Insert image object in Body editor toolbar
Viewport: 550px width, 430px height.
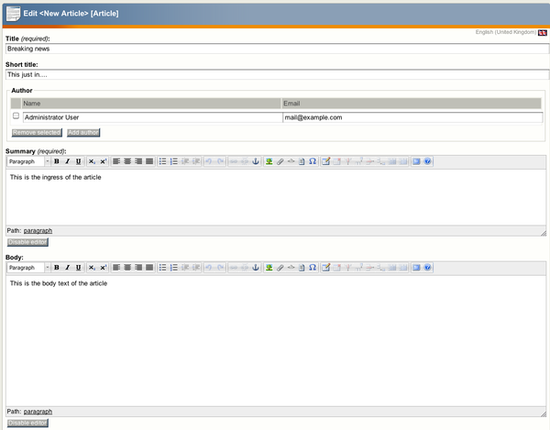(269, 268)
